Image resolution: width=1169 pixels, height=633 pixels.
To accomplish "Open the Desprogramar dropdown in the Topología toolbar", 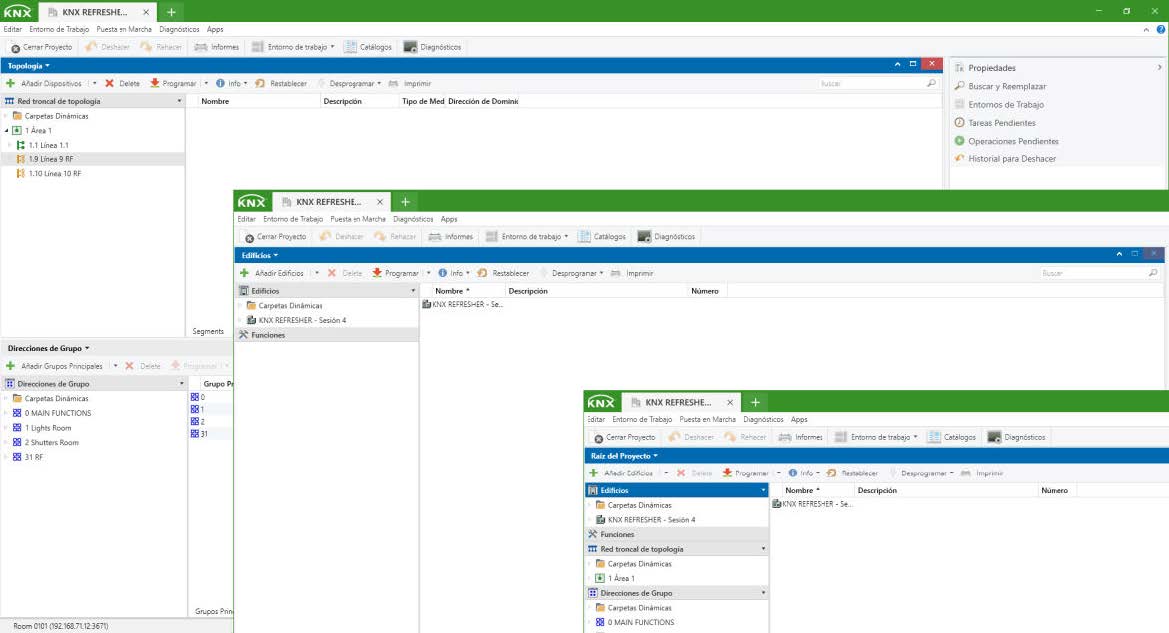I will click(379, 84).
